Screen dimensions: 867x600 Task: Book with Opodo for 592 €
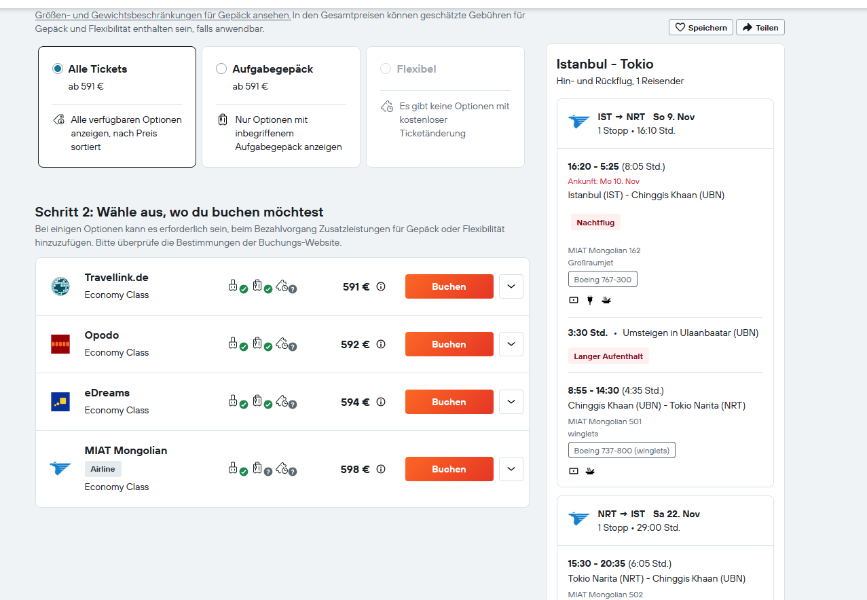(x=449, y=344)
